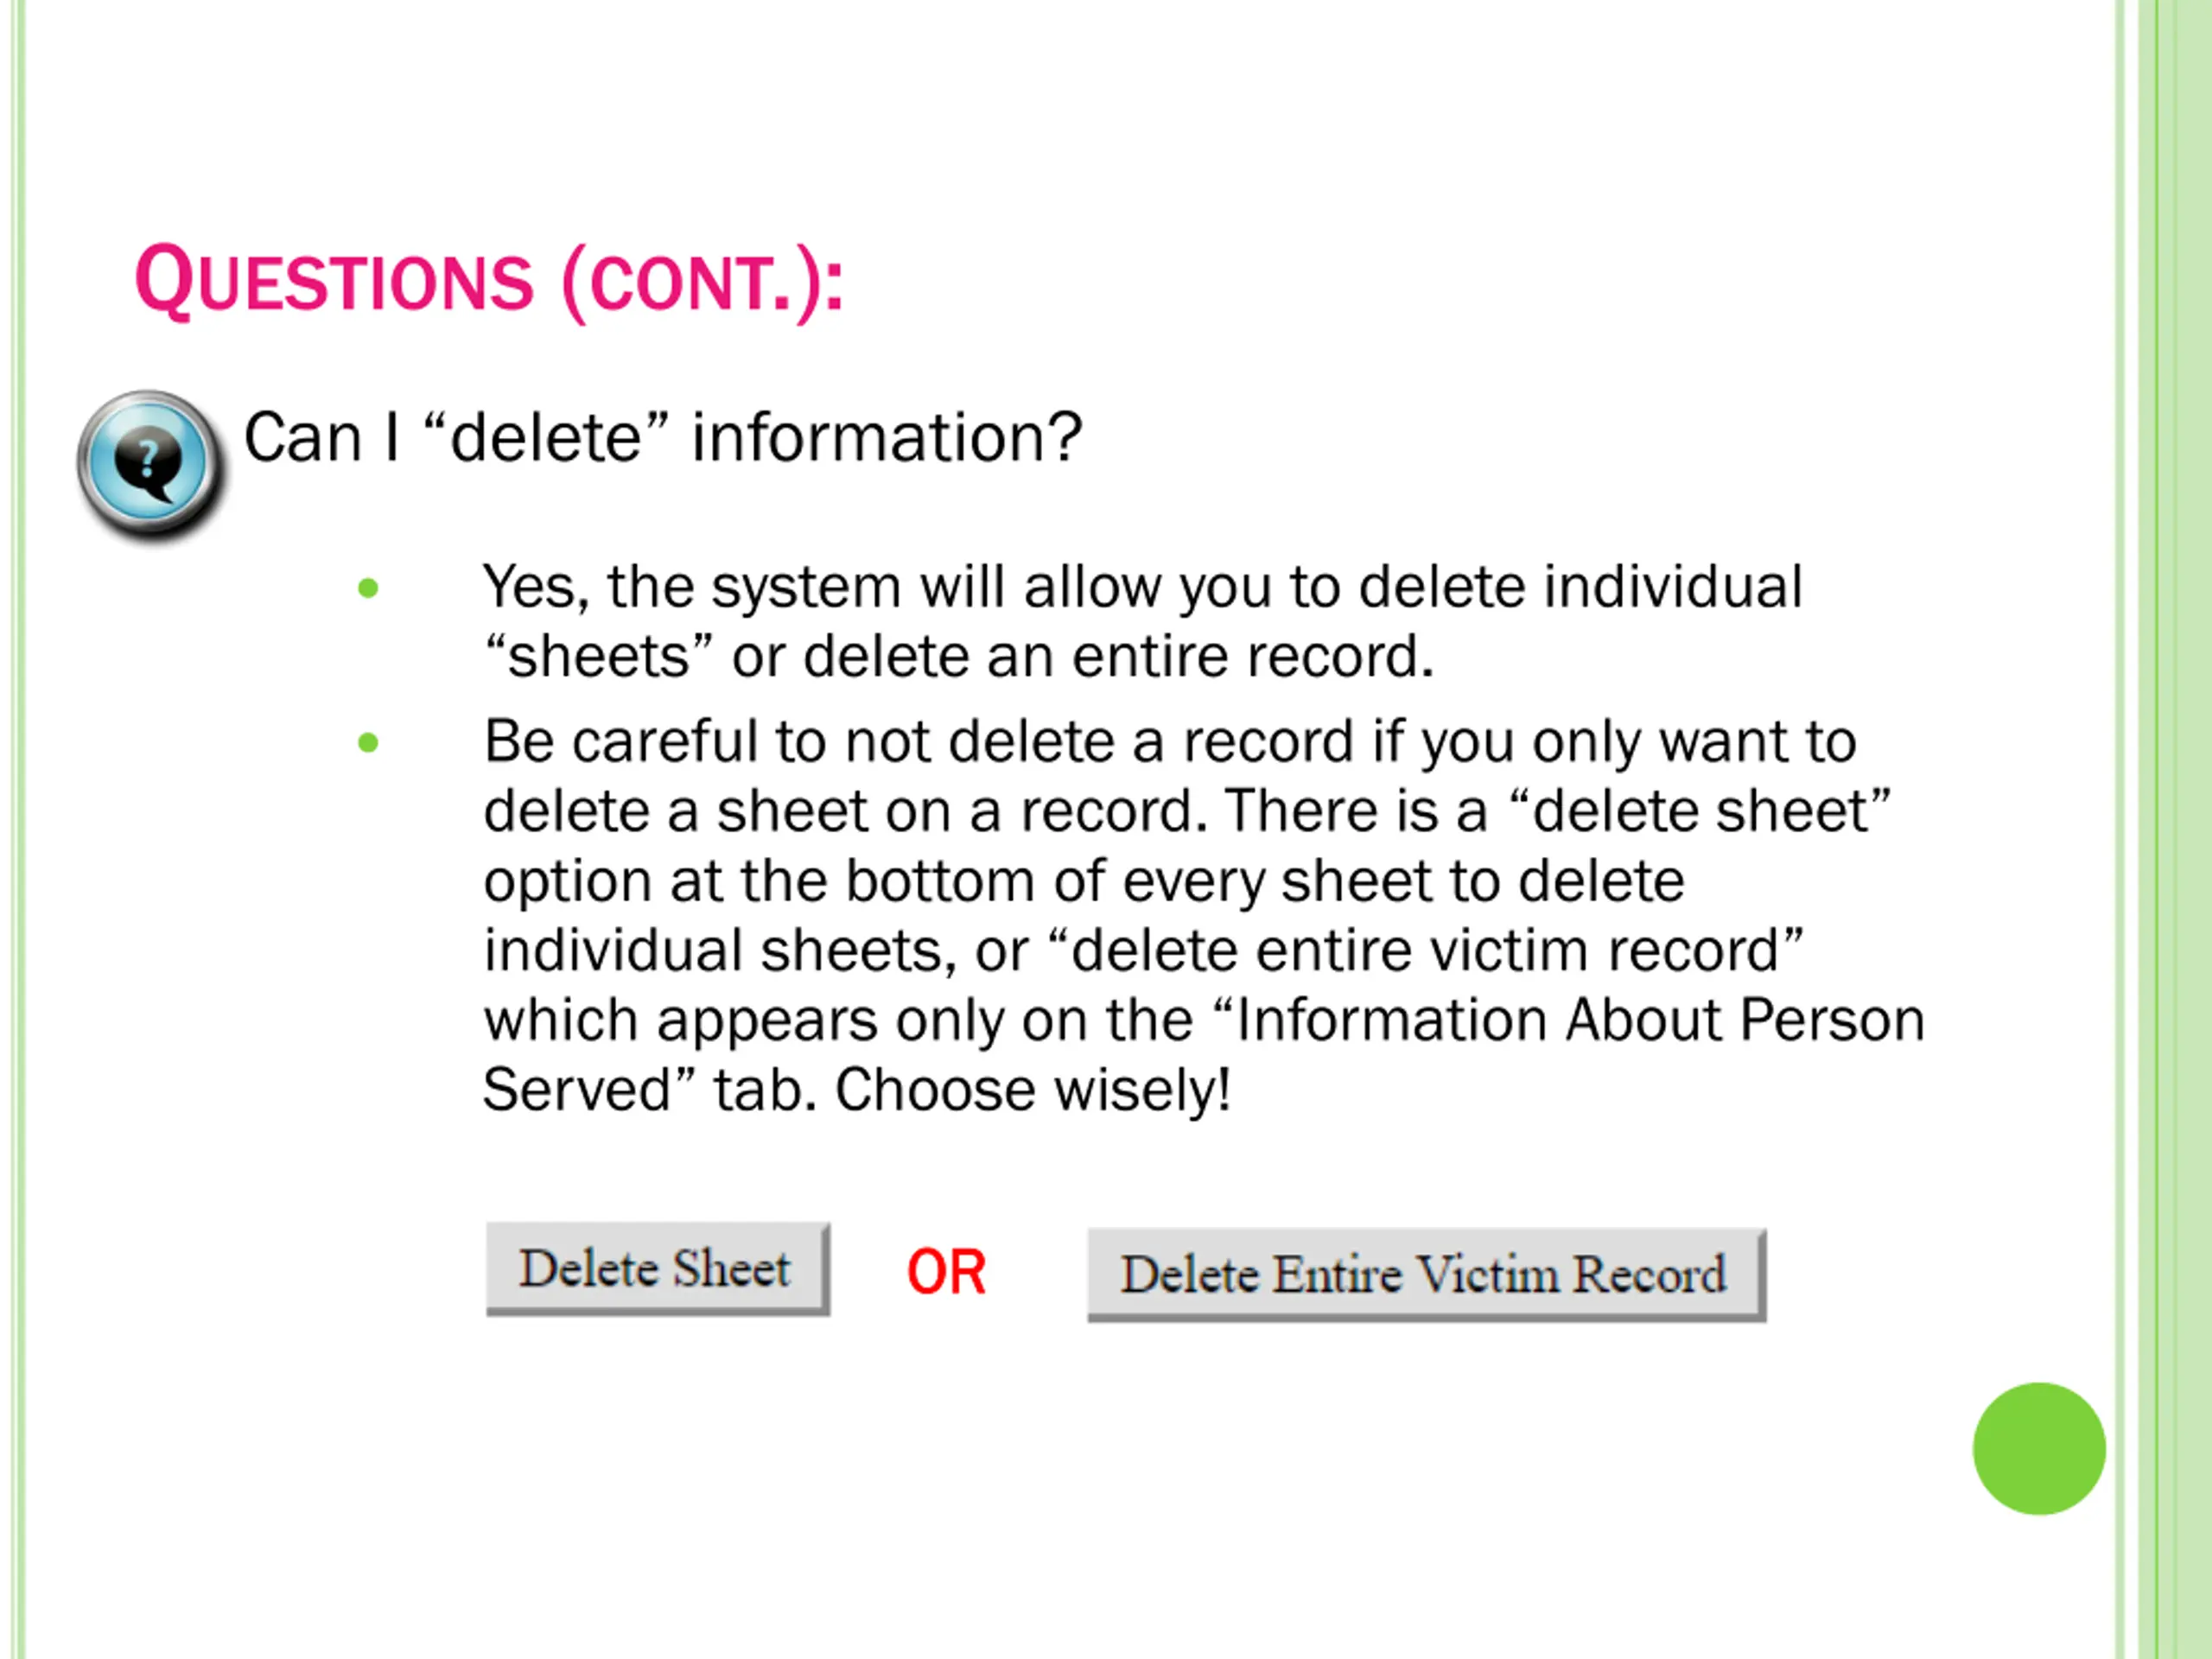Select the red OR text between buttons
2212x1659 pixels.
pos(946,1273)
